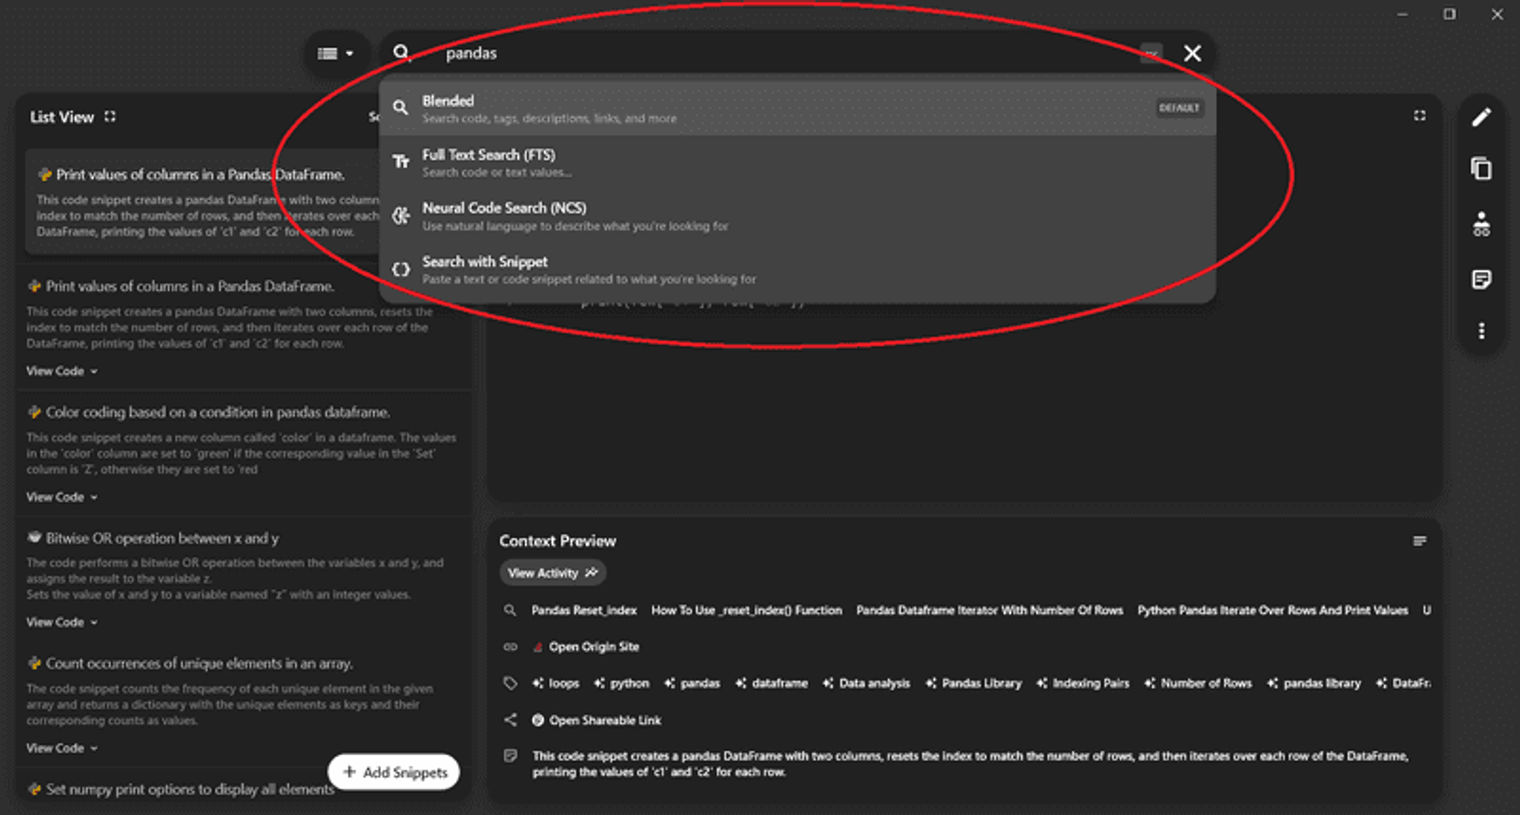Viewport: 1520px width, 815px height.
Task: Click the magnifier icon in the search bar
Action: tap(401, 53)
